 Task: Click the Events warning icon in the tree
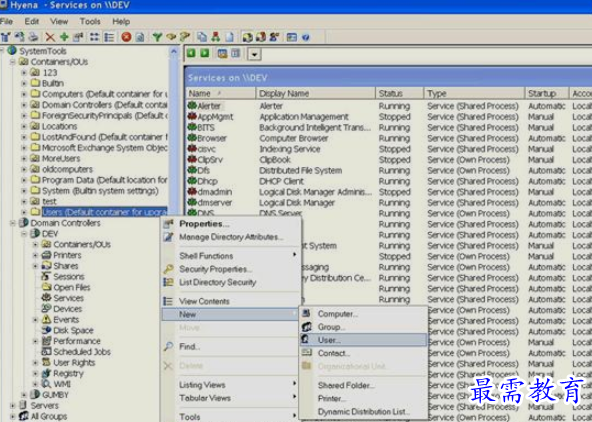point(46,319)
